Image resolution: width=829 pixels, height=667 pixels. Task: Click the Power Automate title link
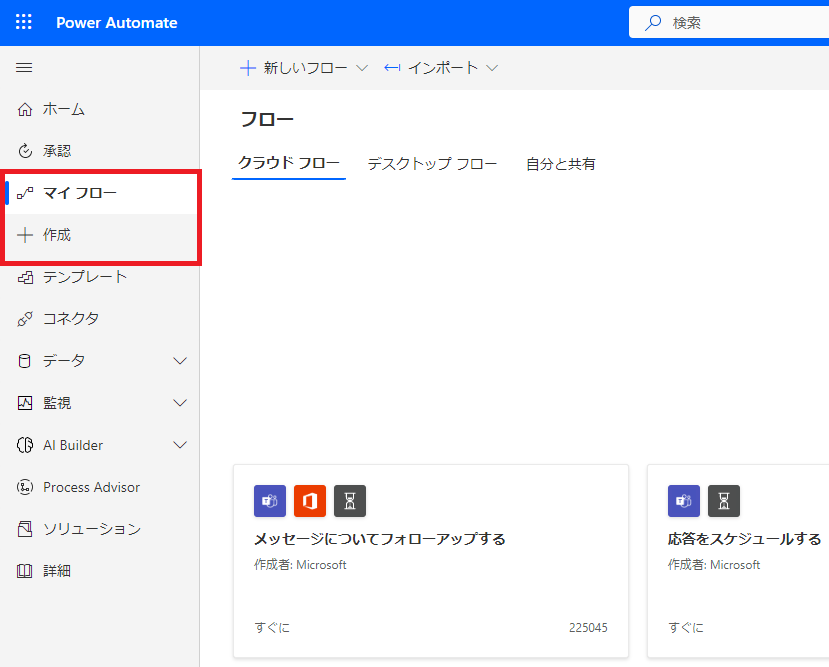[x=117, y=23]
